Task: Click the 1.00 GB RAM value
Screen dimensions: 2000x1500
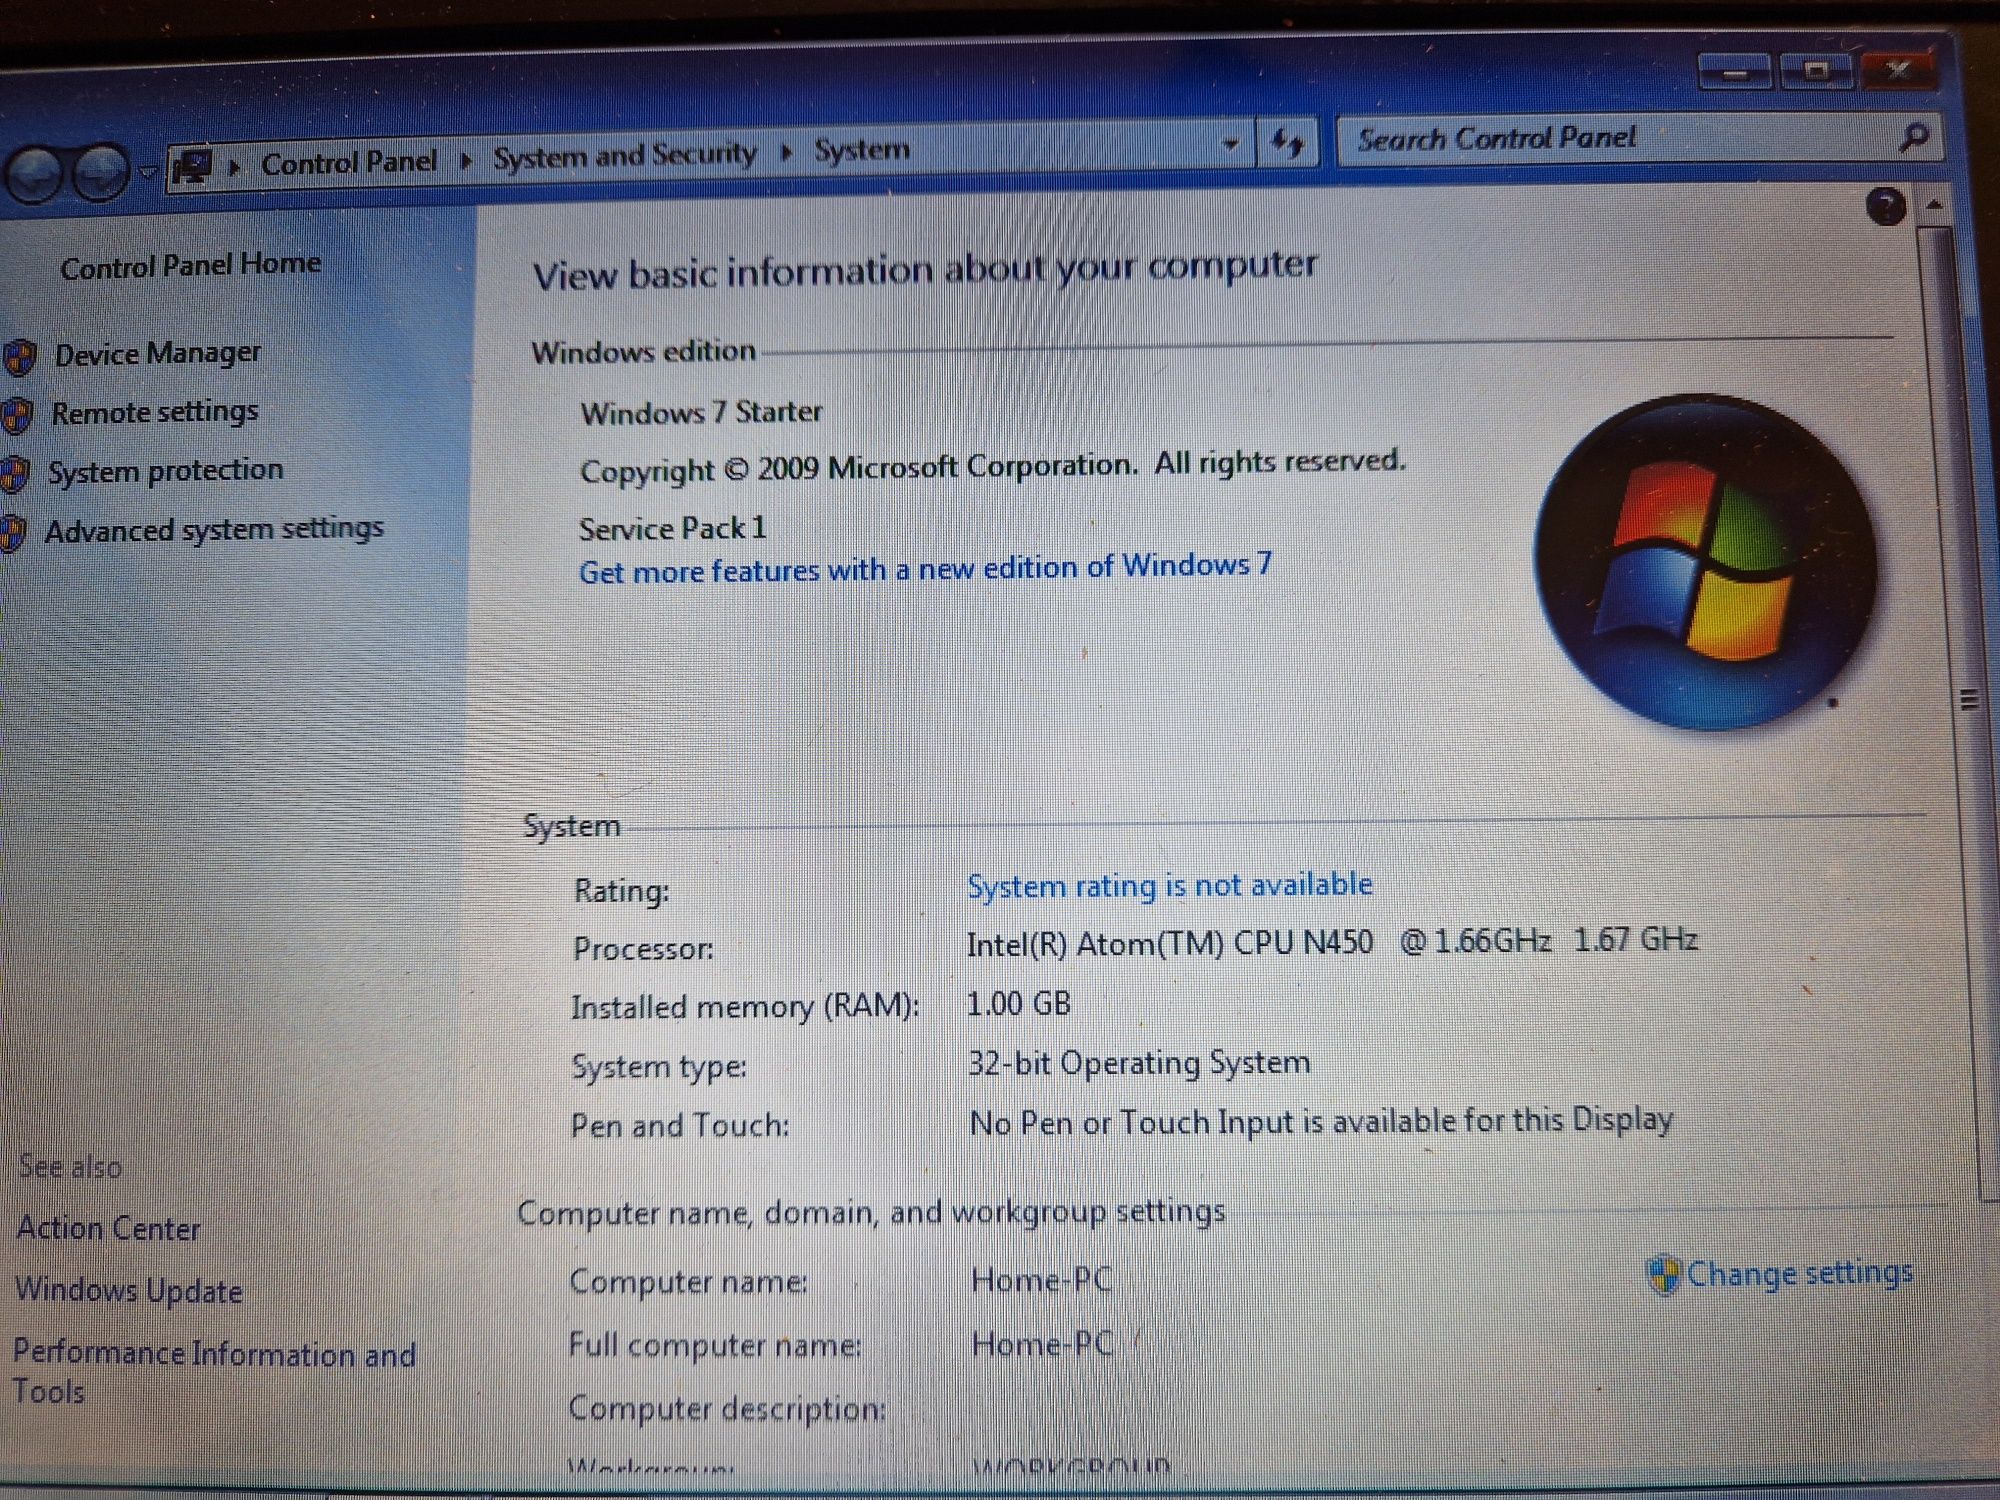Action: pyautogui.click(x=1018, y=1003)
